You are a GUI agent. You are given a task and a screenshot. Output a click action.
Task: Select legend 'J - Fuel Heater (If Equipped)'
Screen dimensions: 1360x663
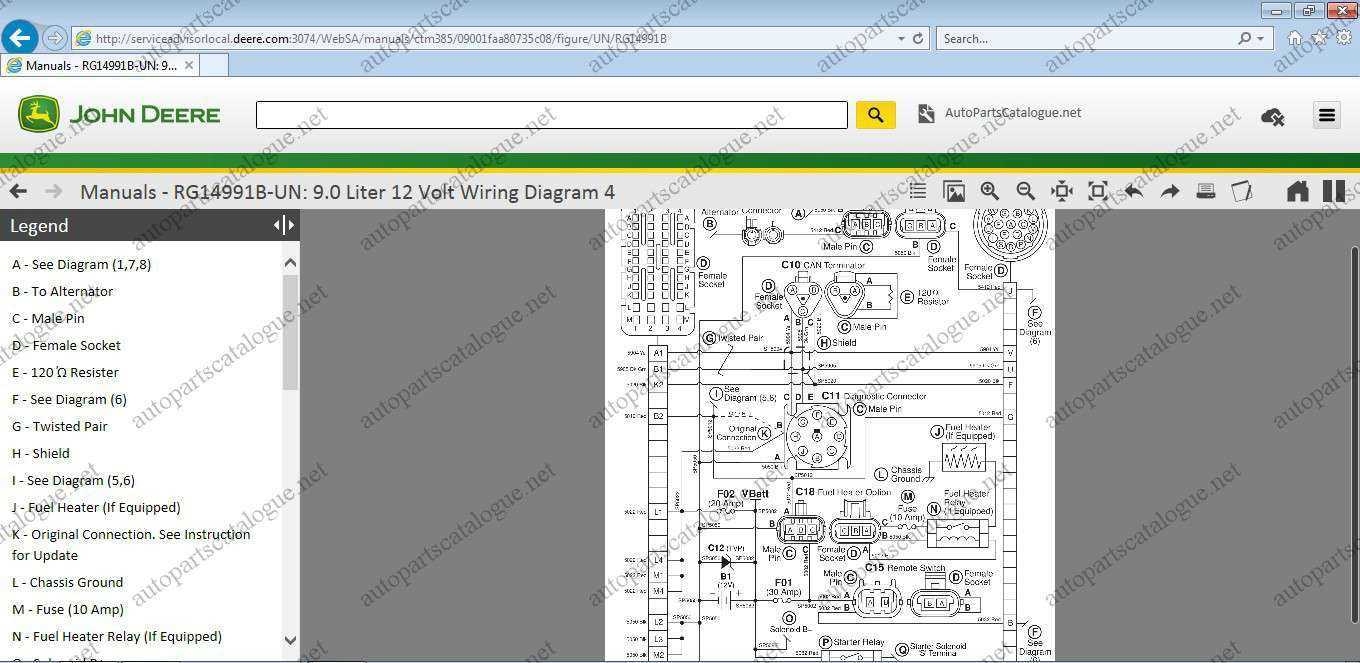pos(96,507)
